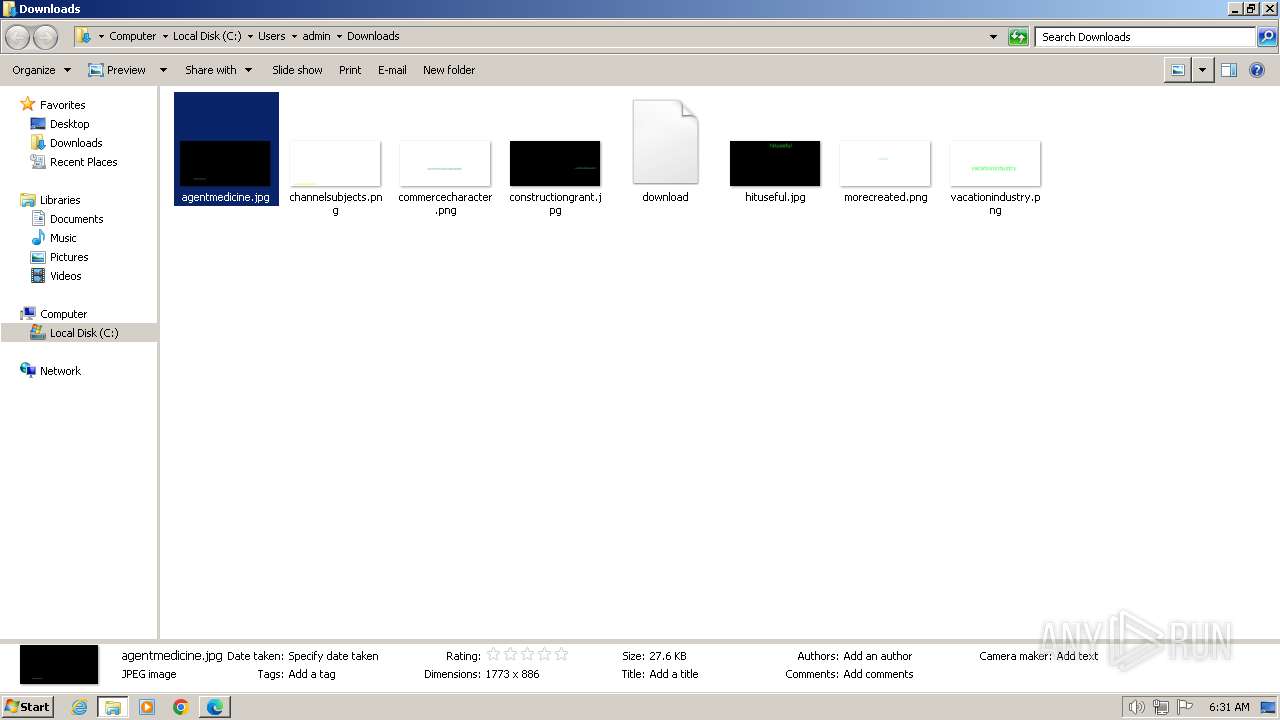Open the Windows Start menu
The image size is (1280, 720).
(27, 707)
